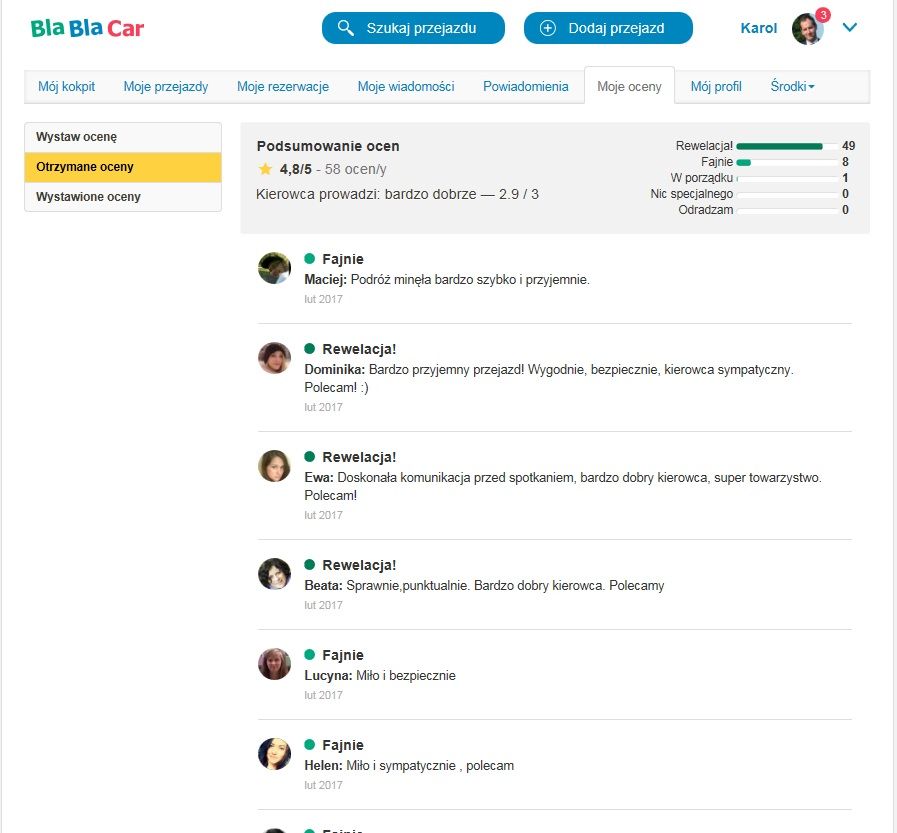
Task: Click the gold star rating icon
Action: pos(265,169)
